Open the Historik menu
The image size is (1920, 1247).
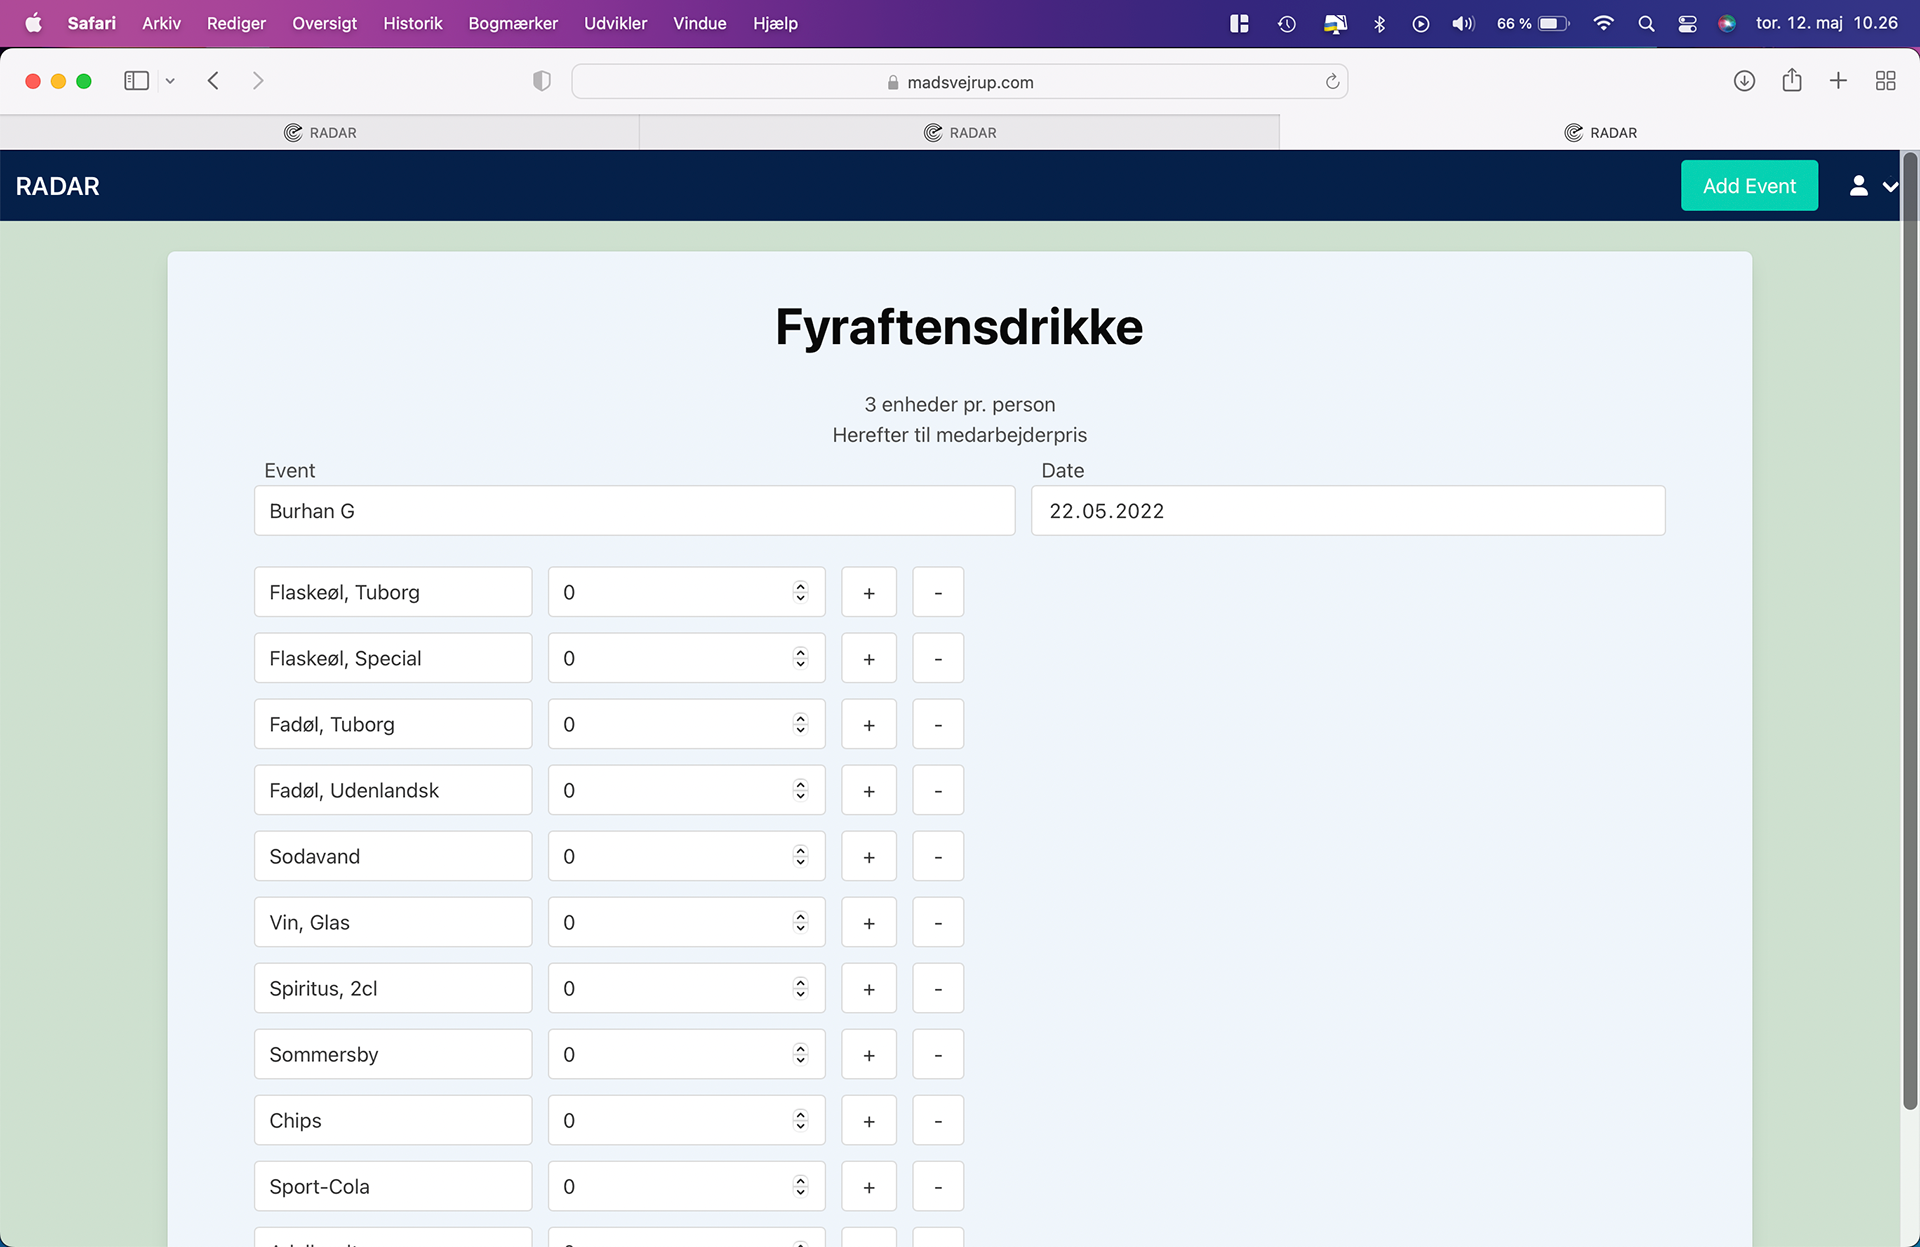click(x=412, y=23)
